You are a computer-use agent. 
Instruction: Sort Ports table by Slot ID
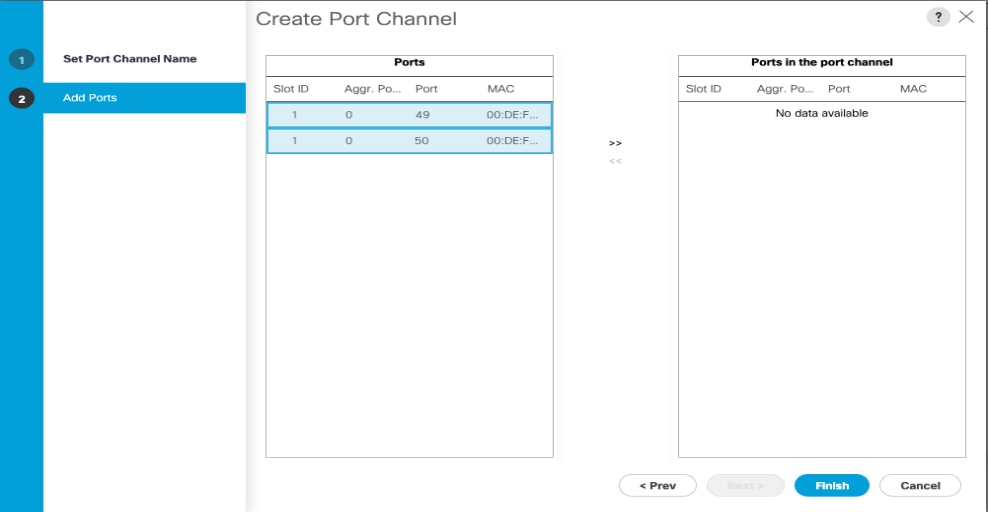pyautogui.click(x=291, y=89)
